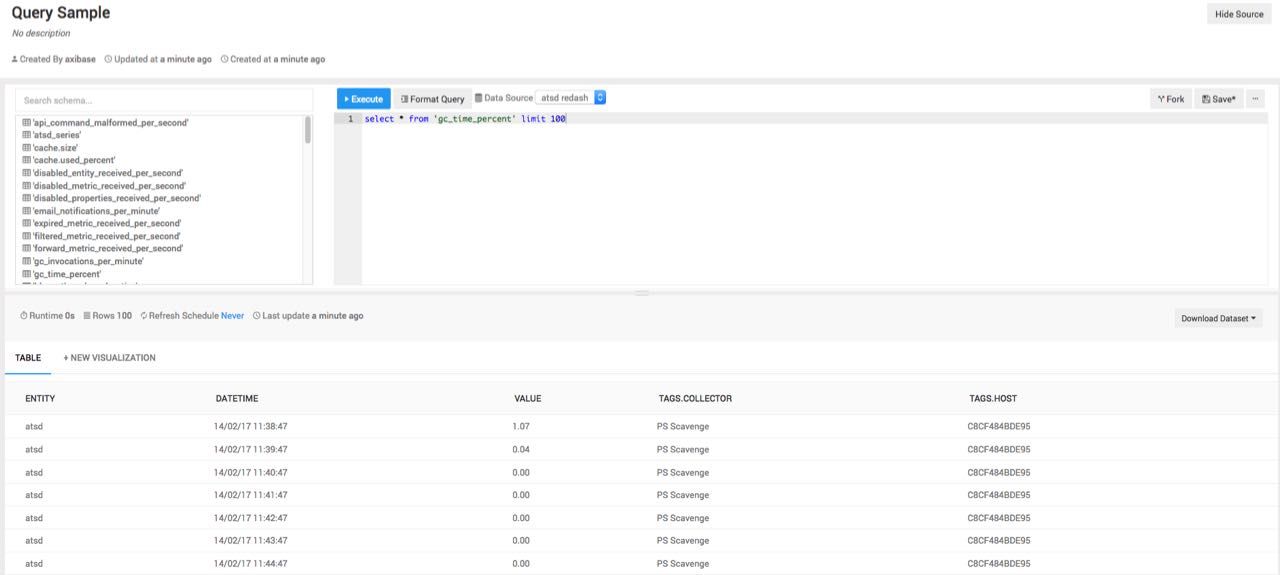Click the table icon beside 'cache.size'
Viewport: 1280px width, 575px height.
(27, 148)
